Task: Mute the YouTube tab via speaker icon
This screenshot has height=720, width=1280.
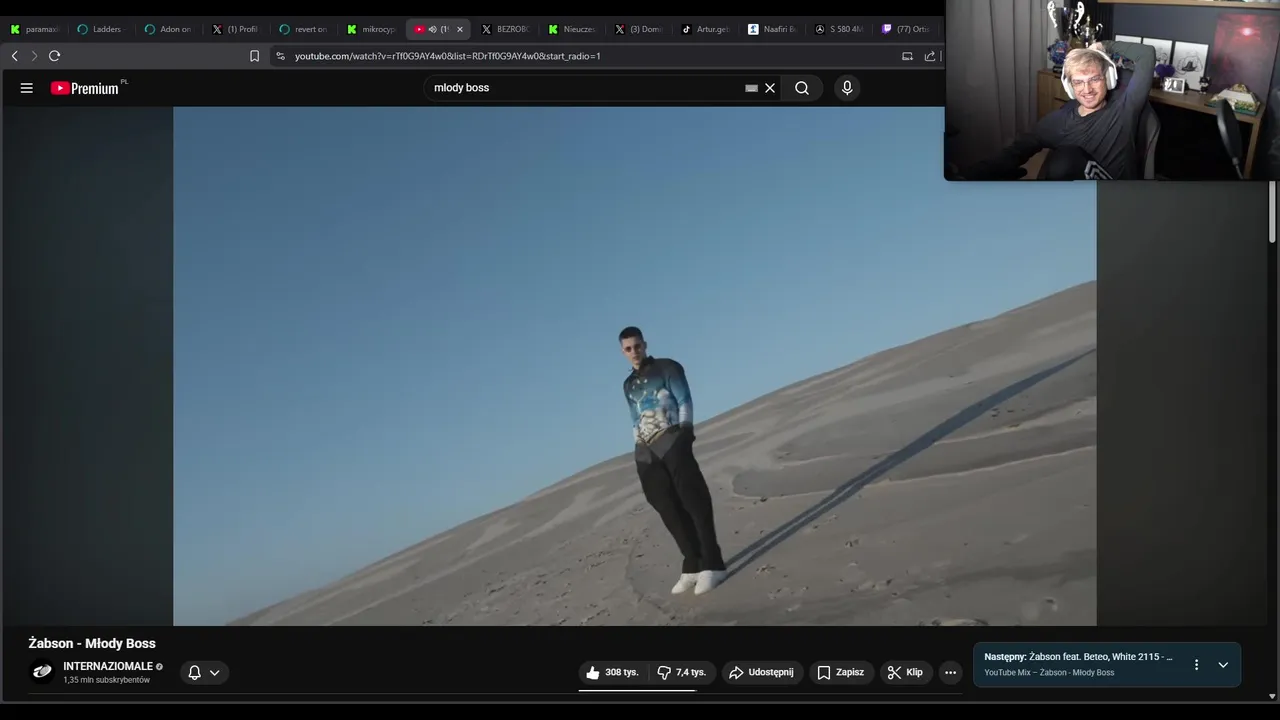Action: pyautogui.click(x=432, y=29)
